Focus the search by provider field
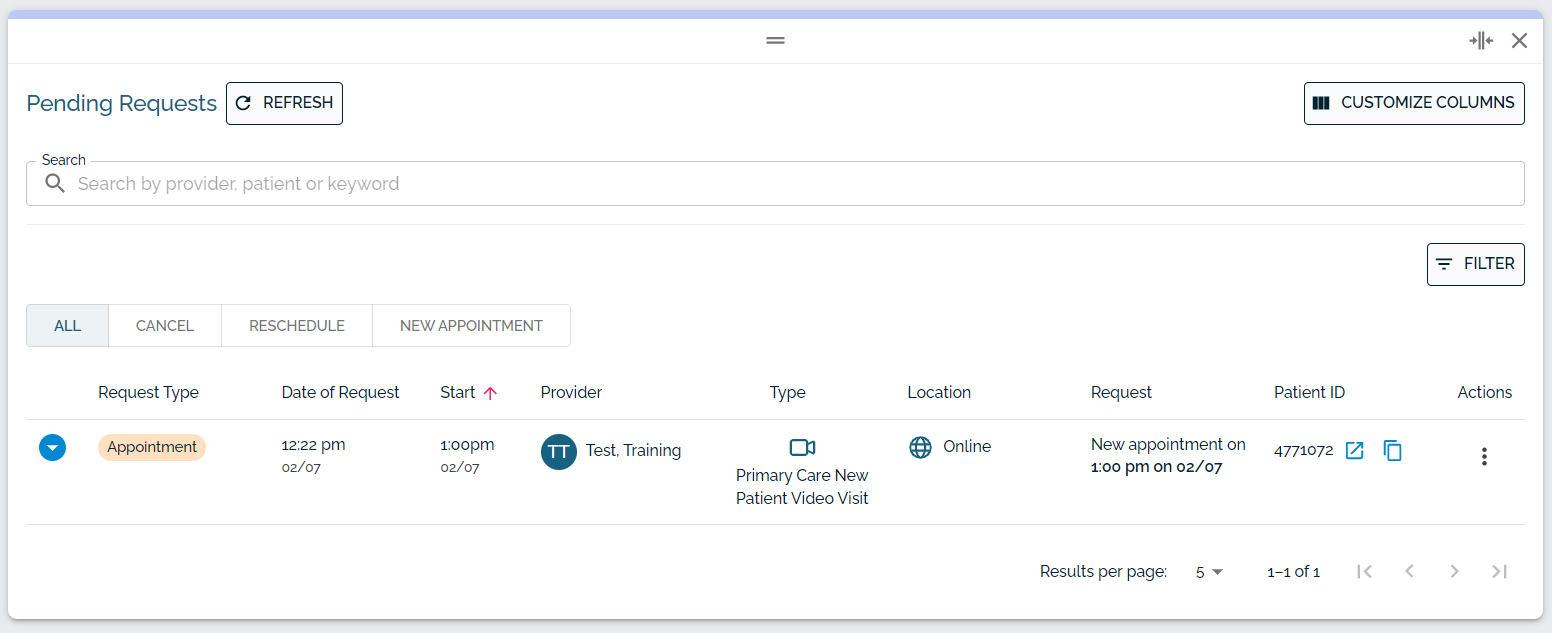 pyautogui.click(x=775, y=184)
